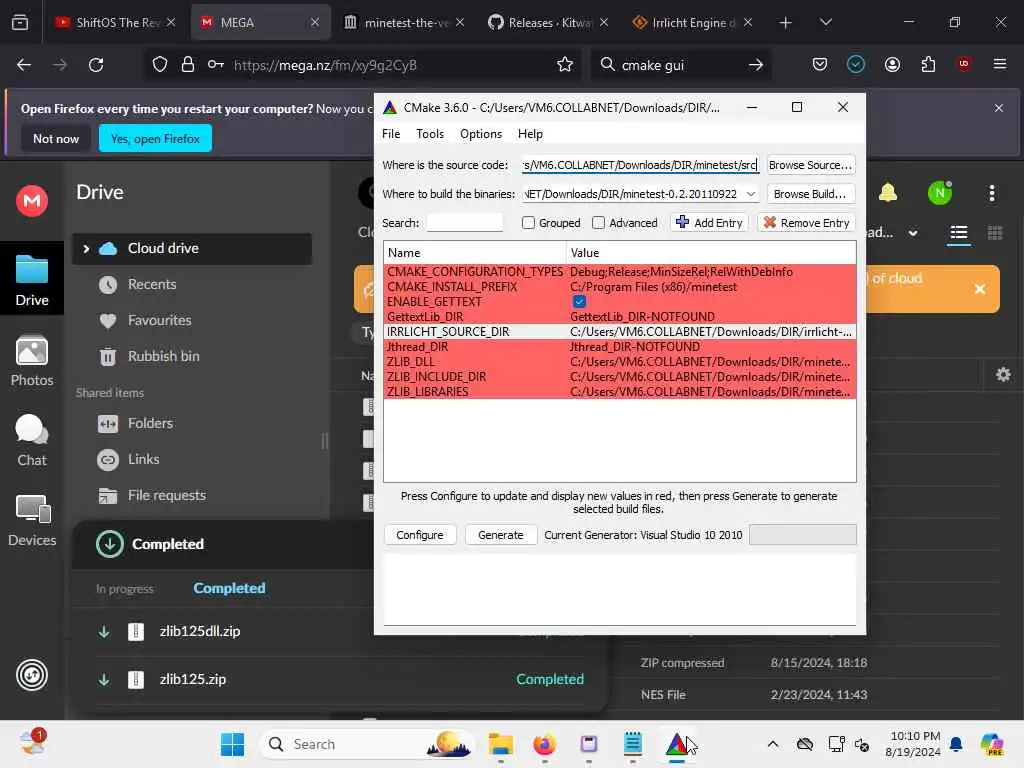Open File requests in MEGA

pos(167,495)
